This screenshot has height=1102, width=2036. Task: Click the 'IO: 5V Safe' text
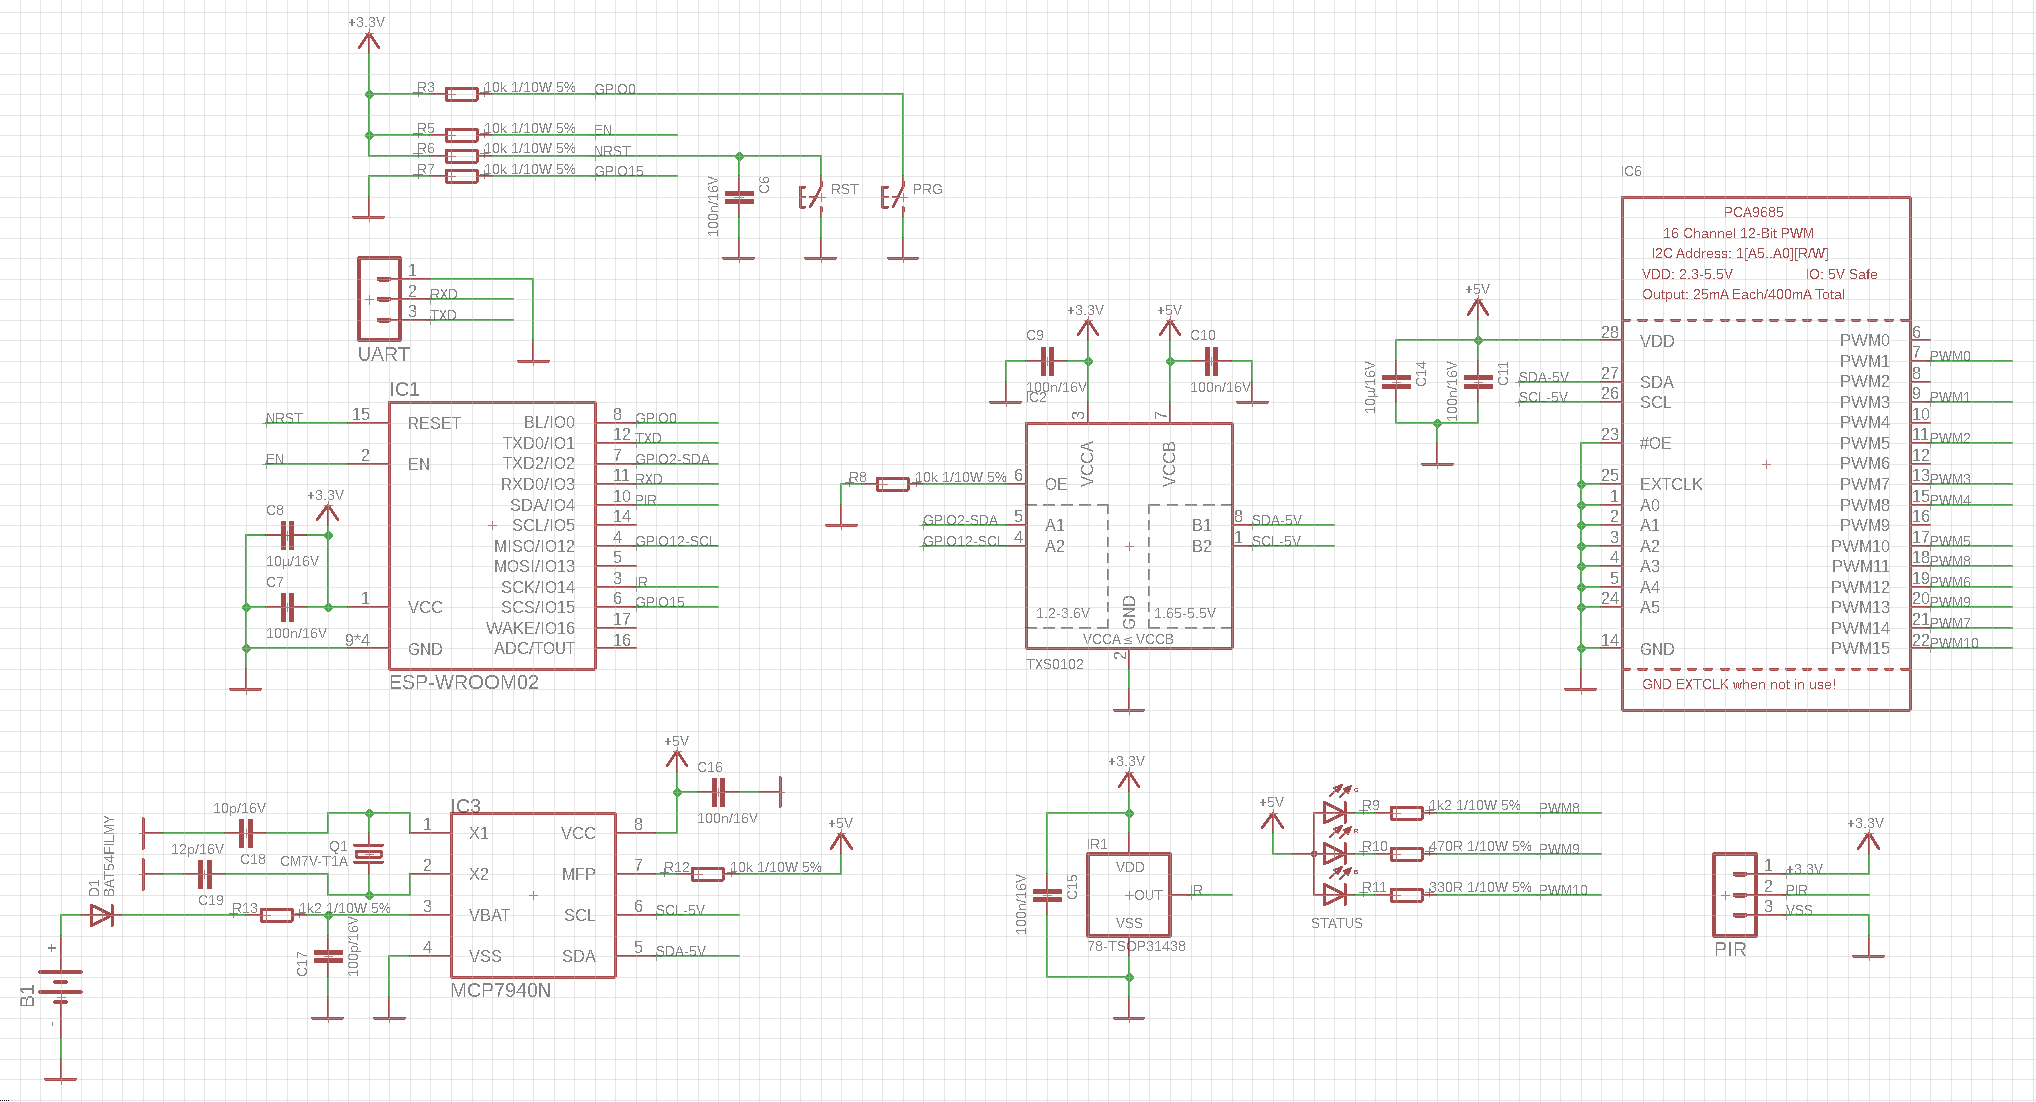point(1841,274)
